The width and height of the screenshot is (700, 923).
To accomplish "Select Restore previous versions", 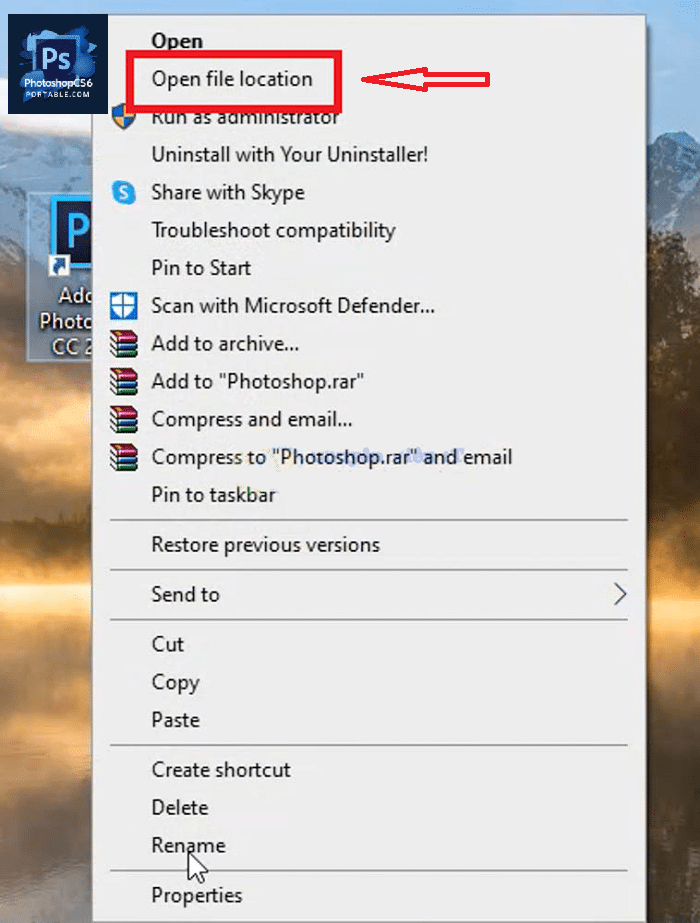I will [x=264, y=544].
